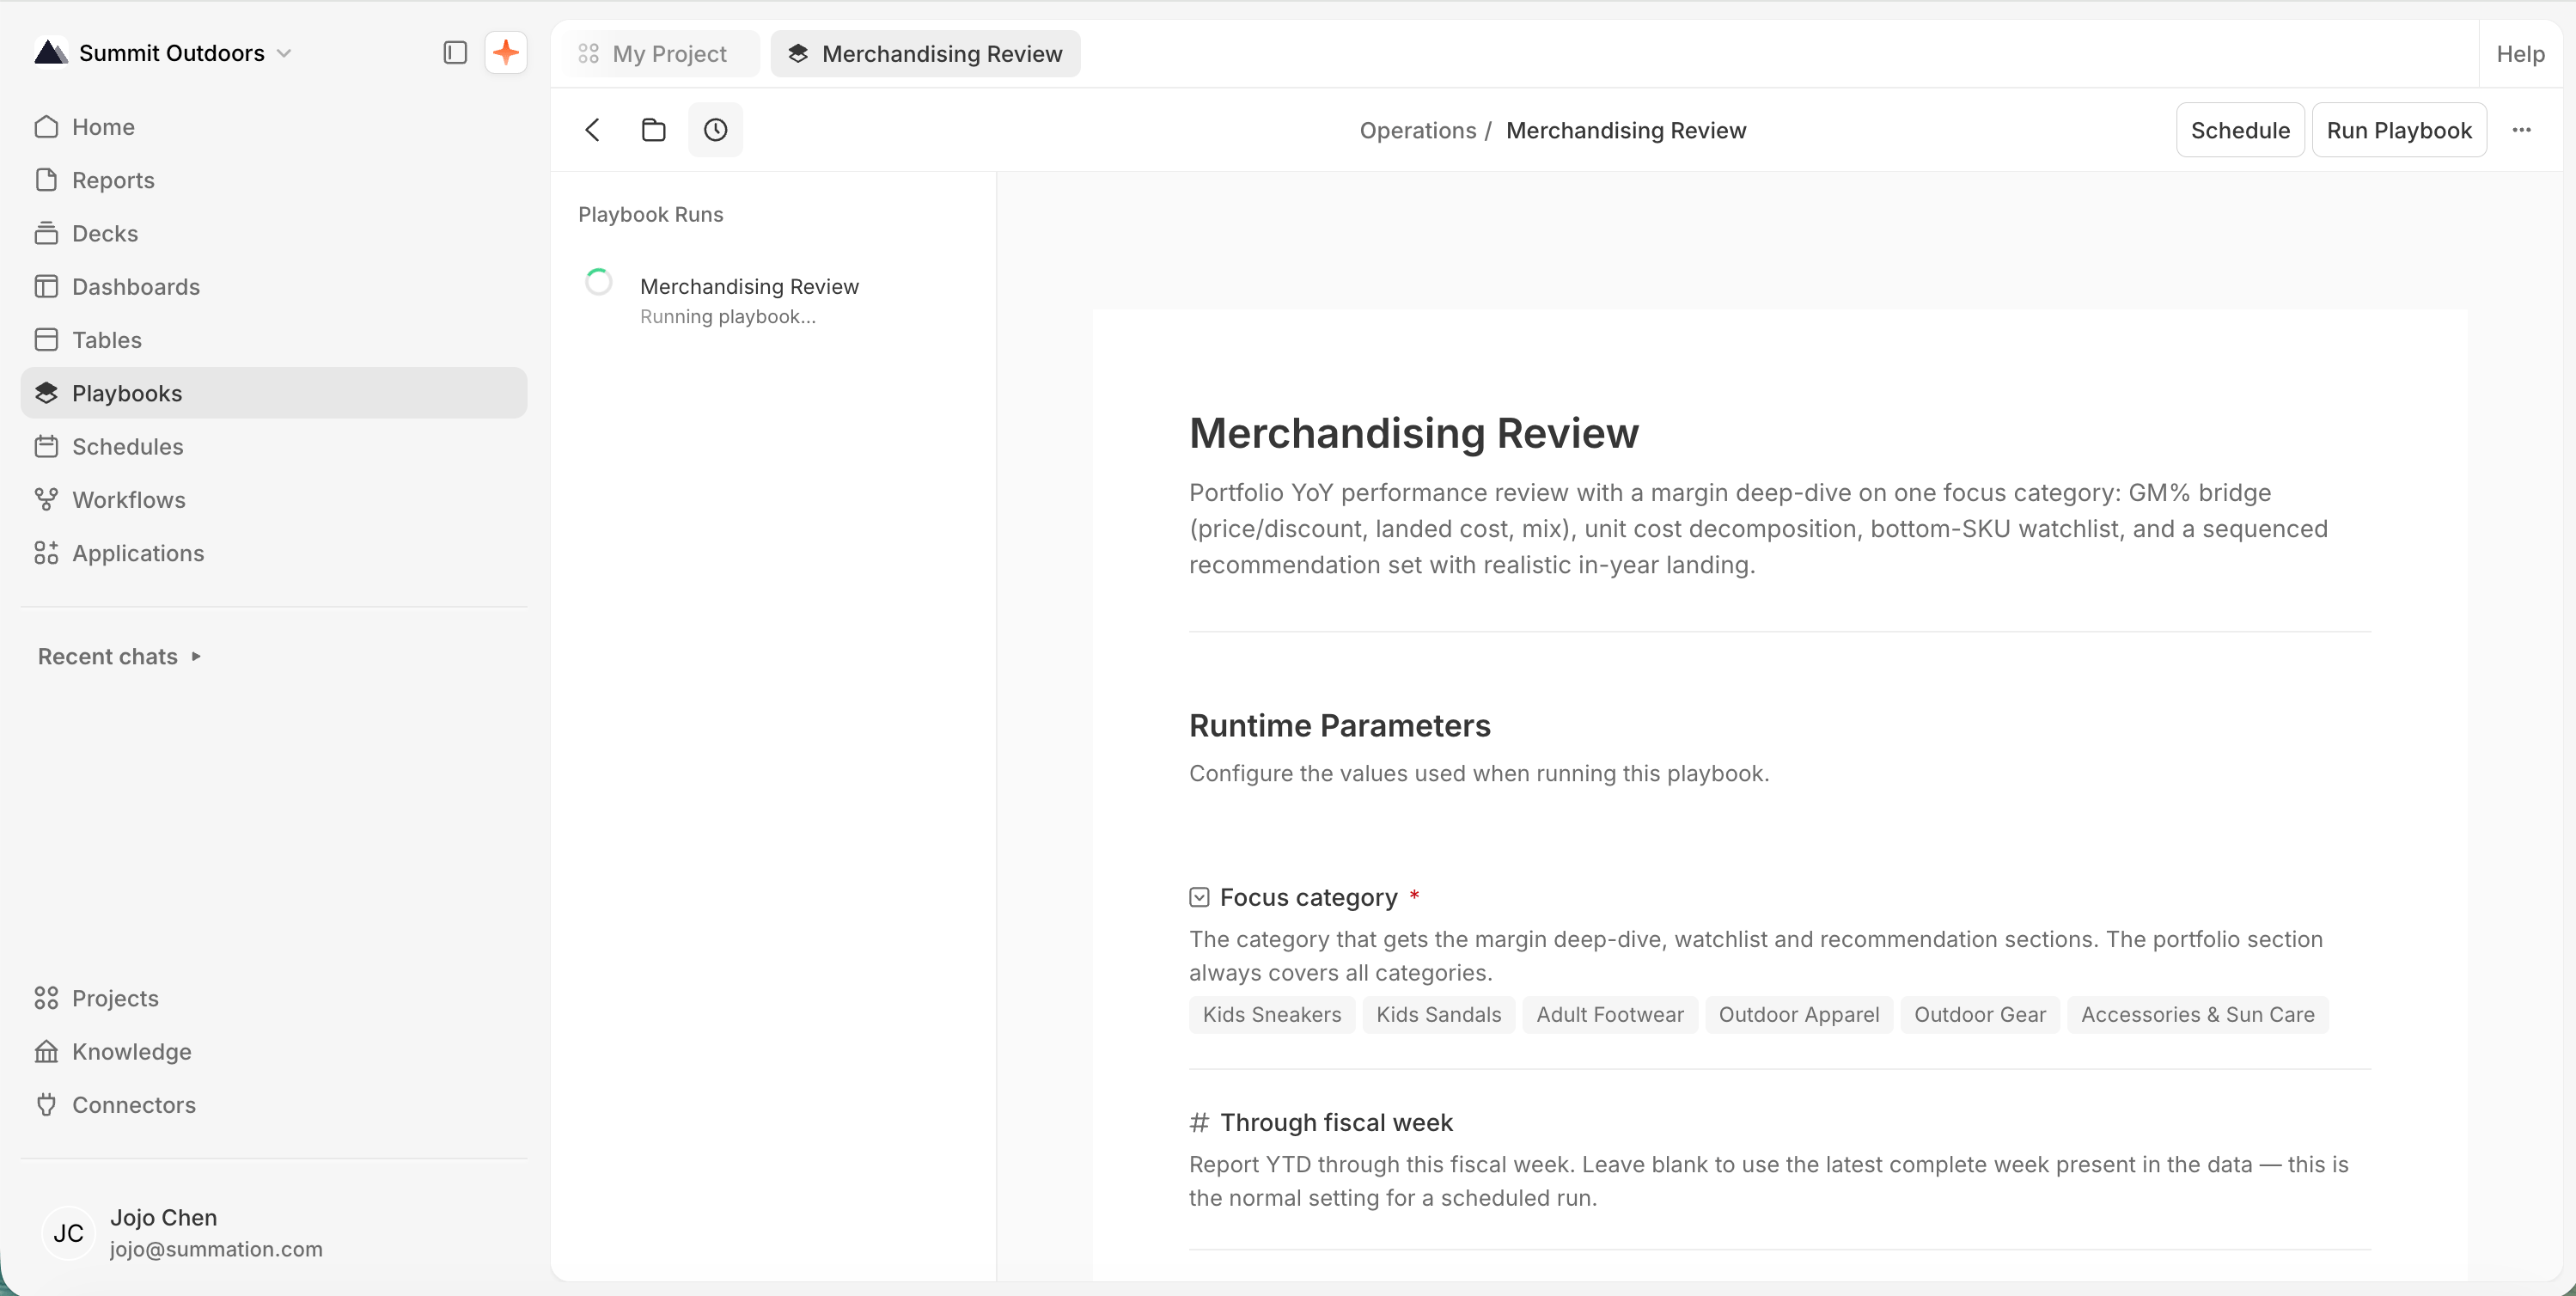Select the Kids Sandals category chip

[x=1439, y=1015]
